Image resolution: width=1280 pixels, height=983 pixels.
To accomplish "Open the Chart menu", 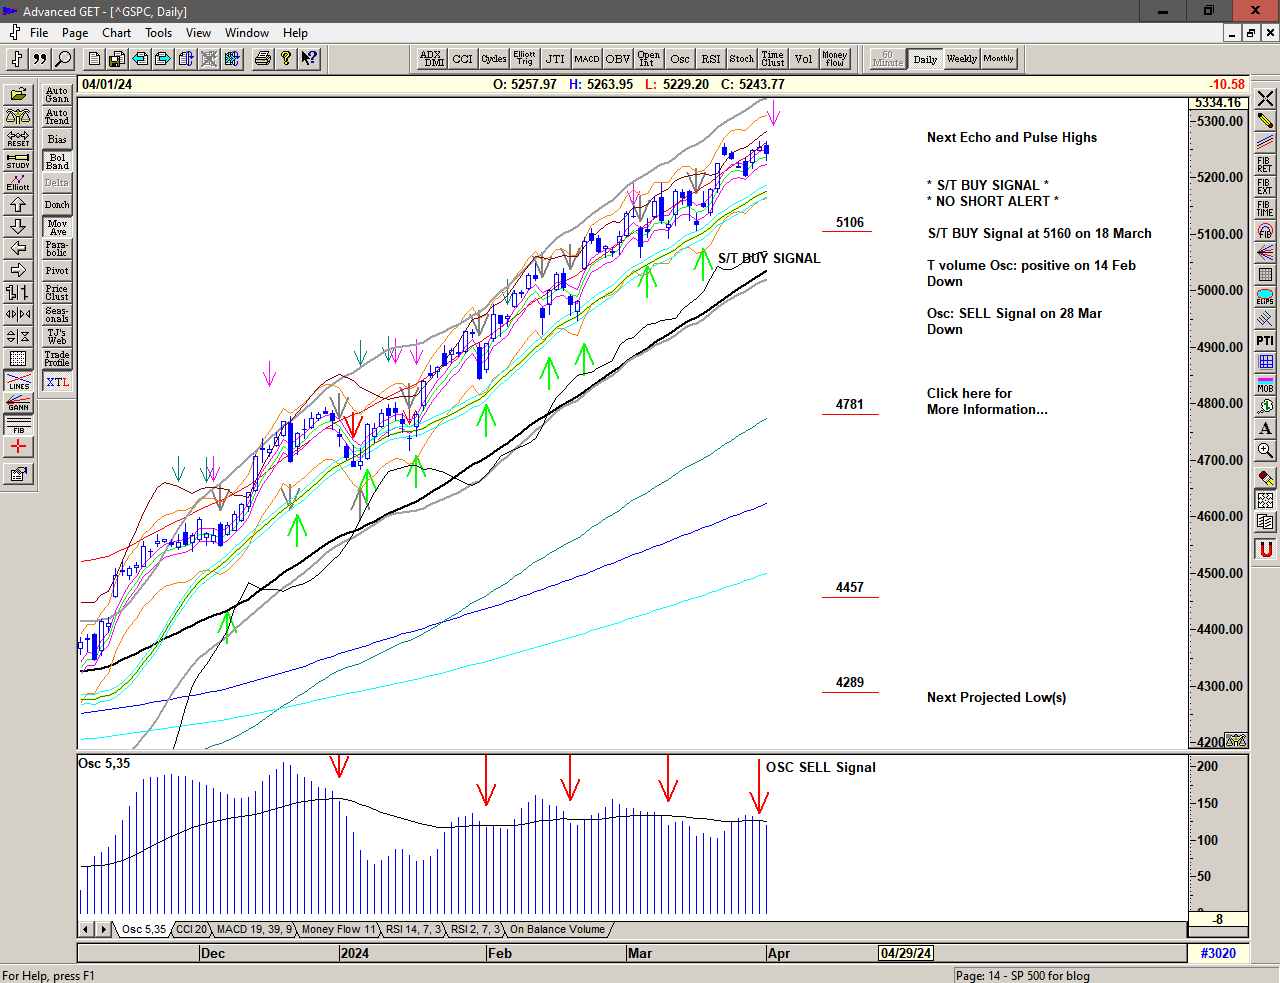I will coord(116,33).
